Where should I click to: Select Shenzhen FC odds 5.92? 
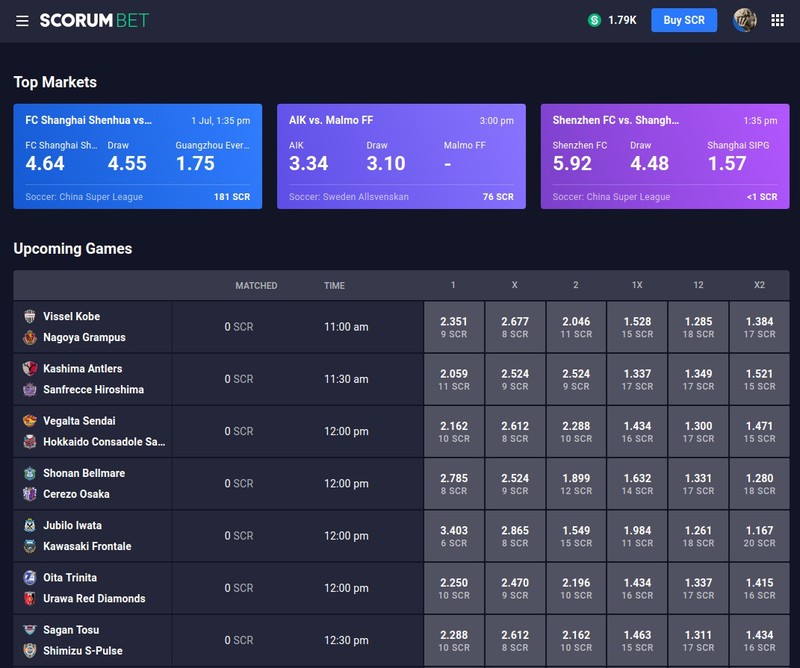tap(572, 163)
